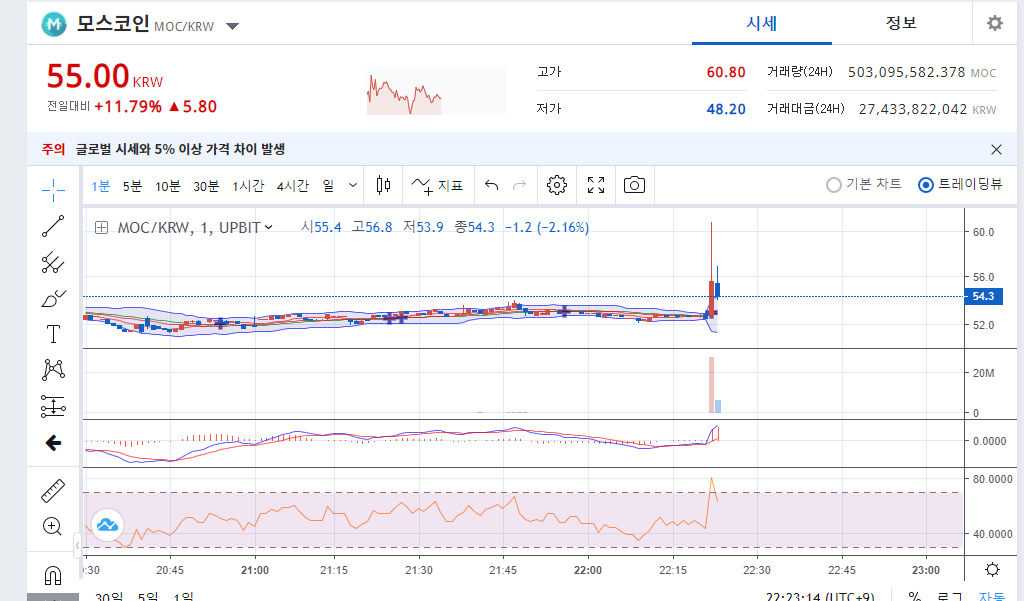Screen dimensions: 1024x601
Task: Select the 30분 interval
Action: (206, 186)
